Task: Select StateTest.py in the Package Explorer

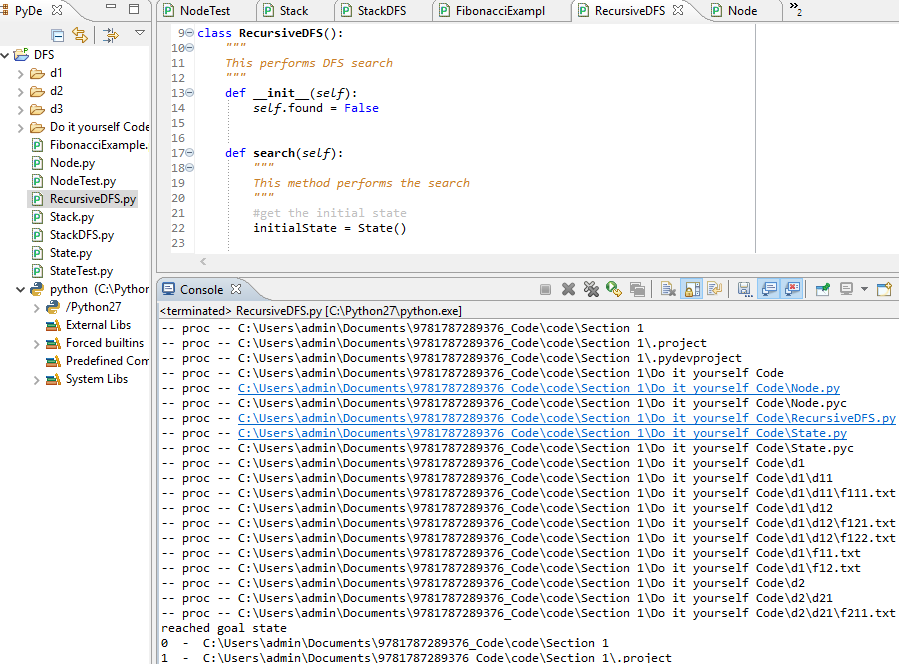Action: click(72, 271)
